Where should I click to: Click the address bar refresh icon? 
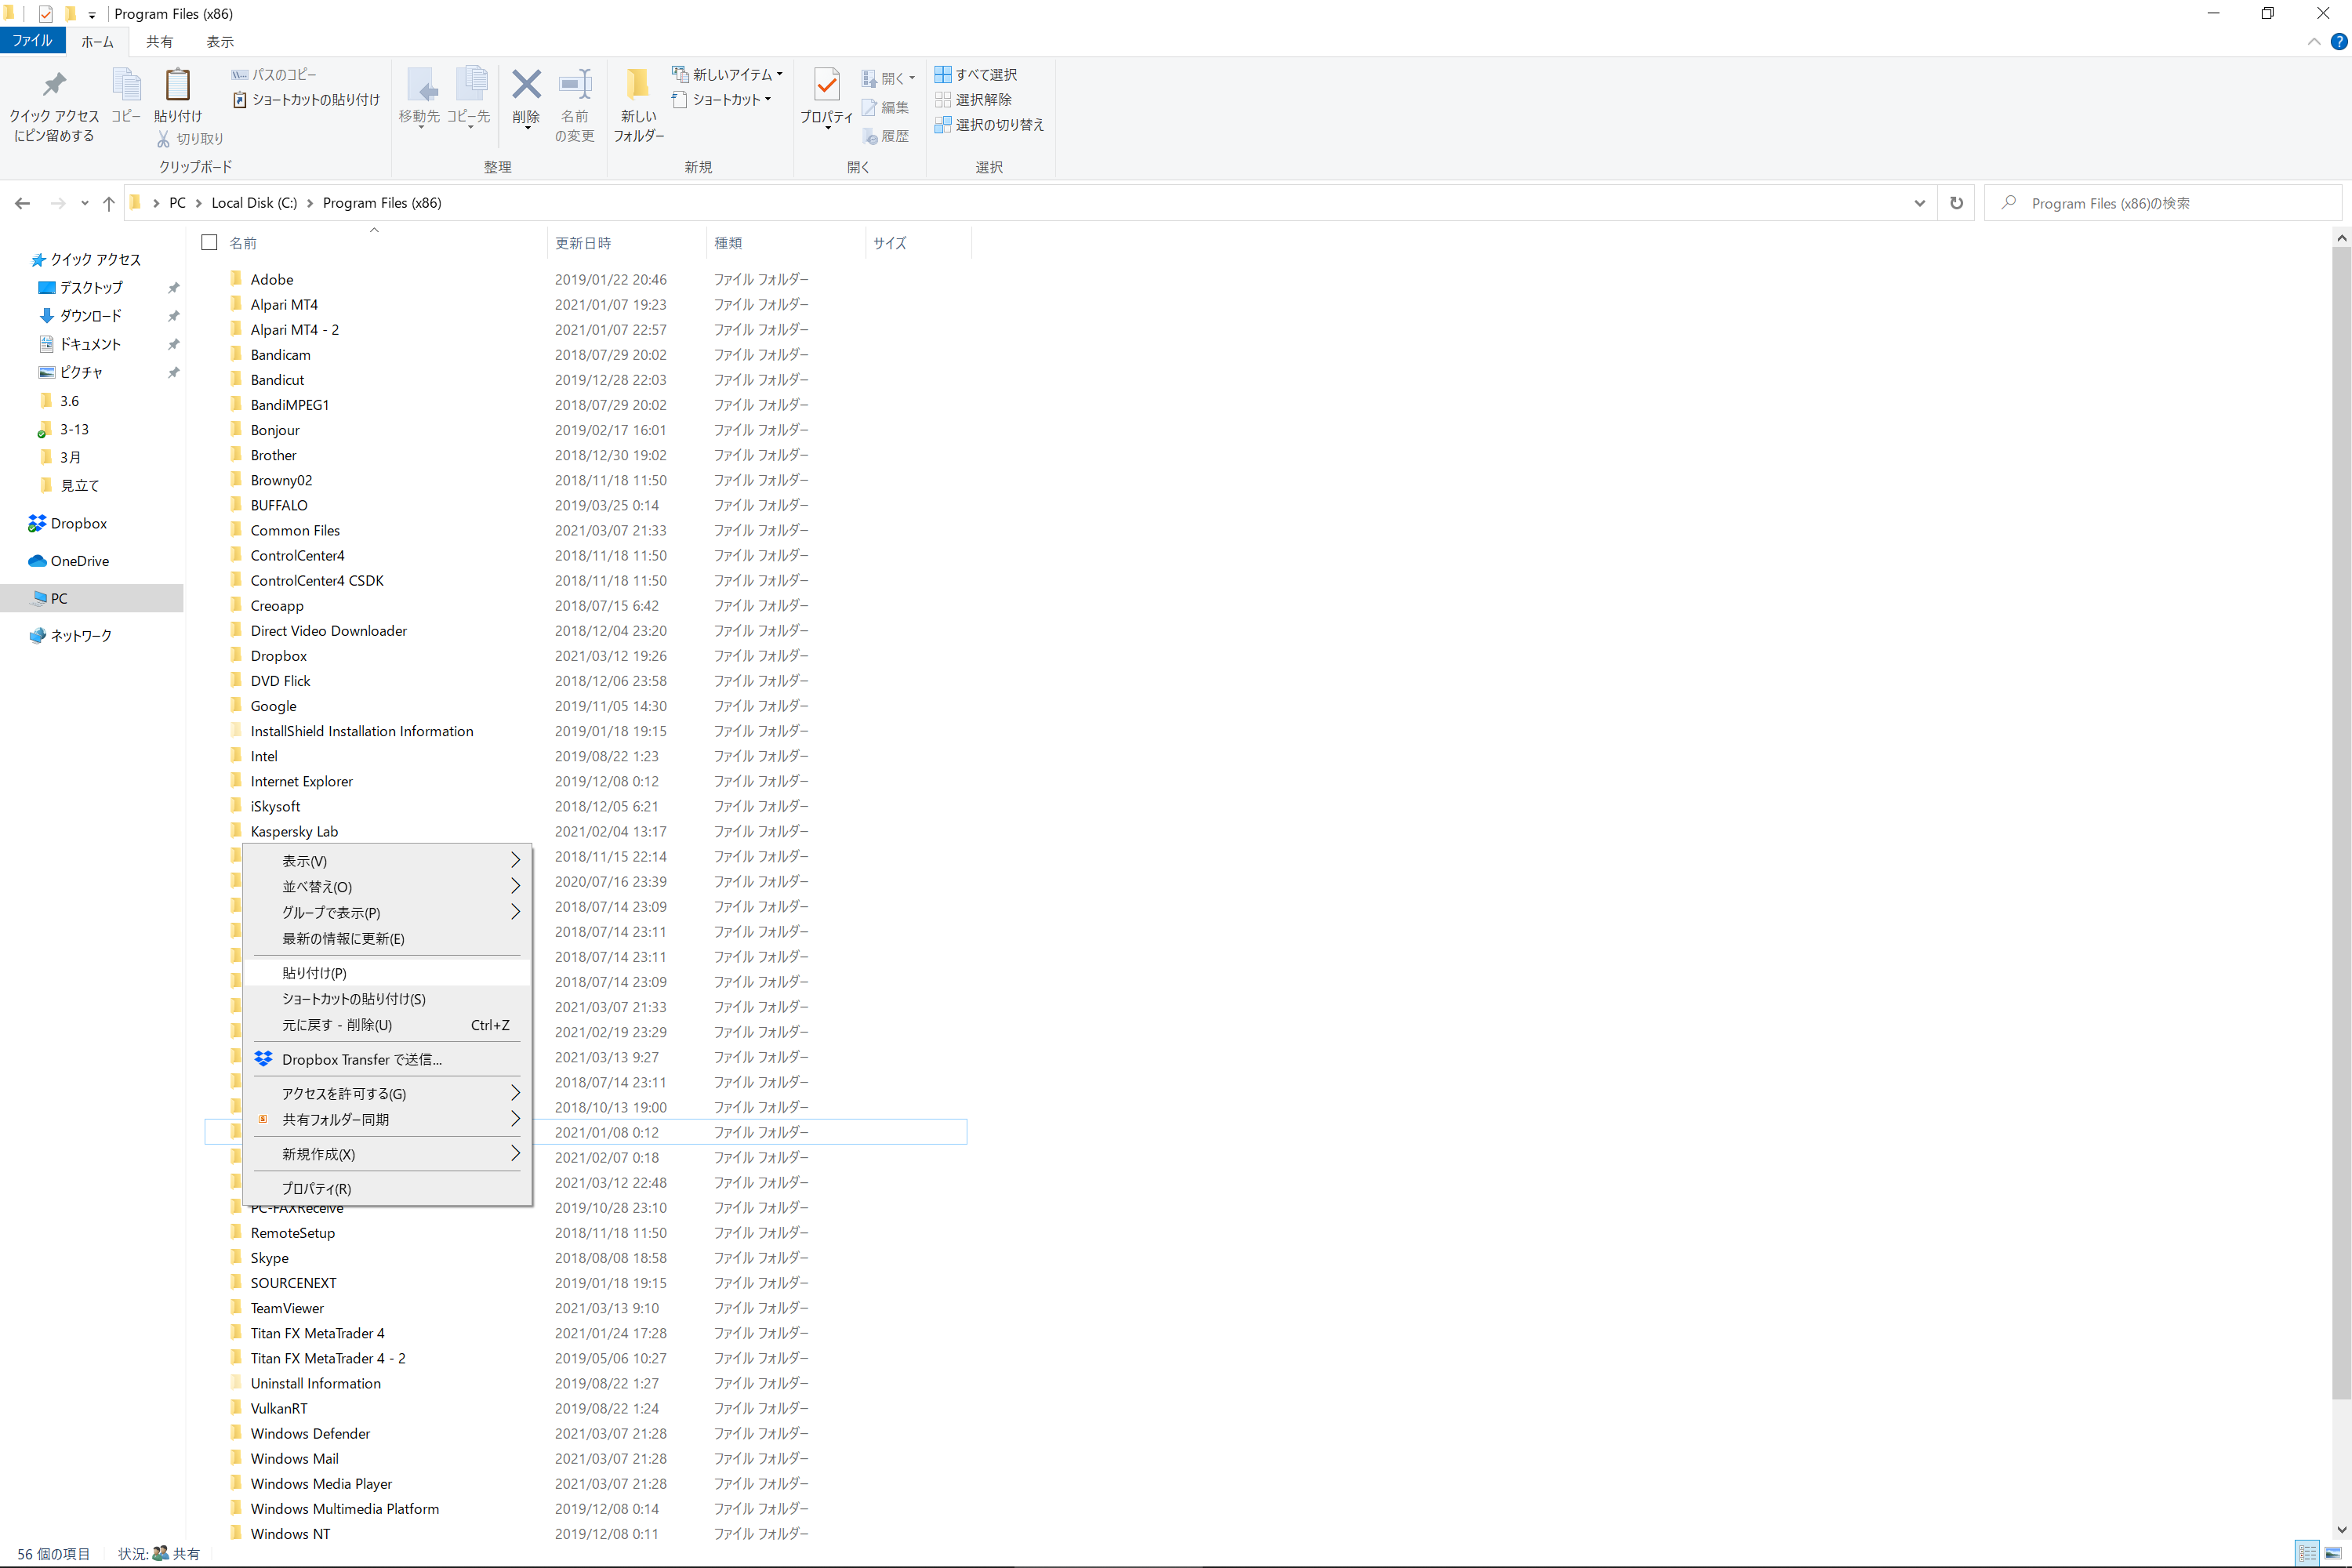point(1956,203)
